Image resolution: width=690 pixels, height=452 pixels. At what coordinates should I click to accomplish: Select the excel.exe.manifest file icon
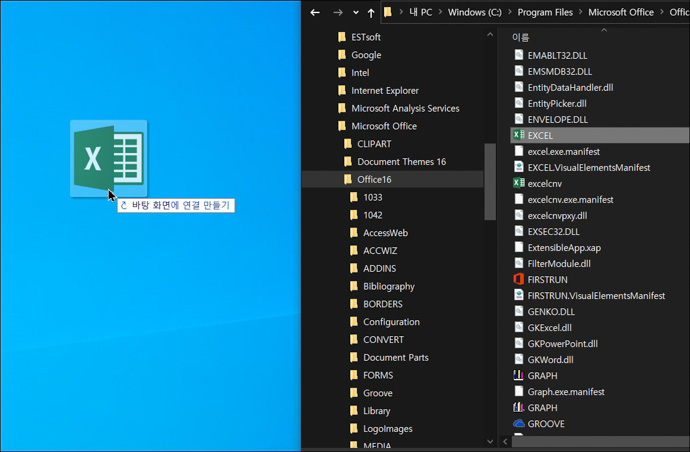point(519,151)
